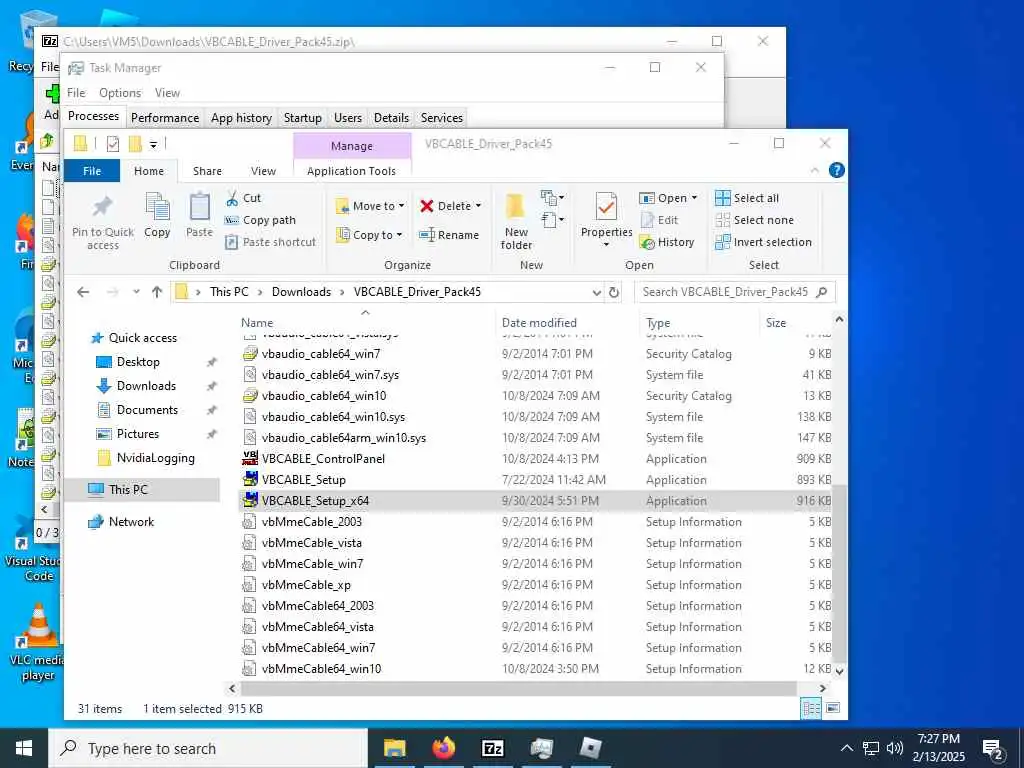
Task: Click the Properties icon in ribbon
Action: [x=606, y=207]
